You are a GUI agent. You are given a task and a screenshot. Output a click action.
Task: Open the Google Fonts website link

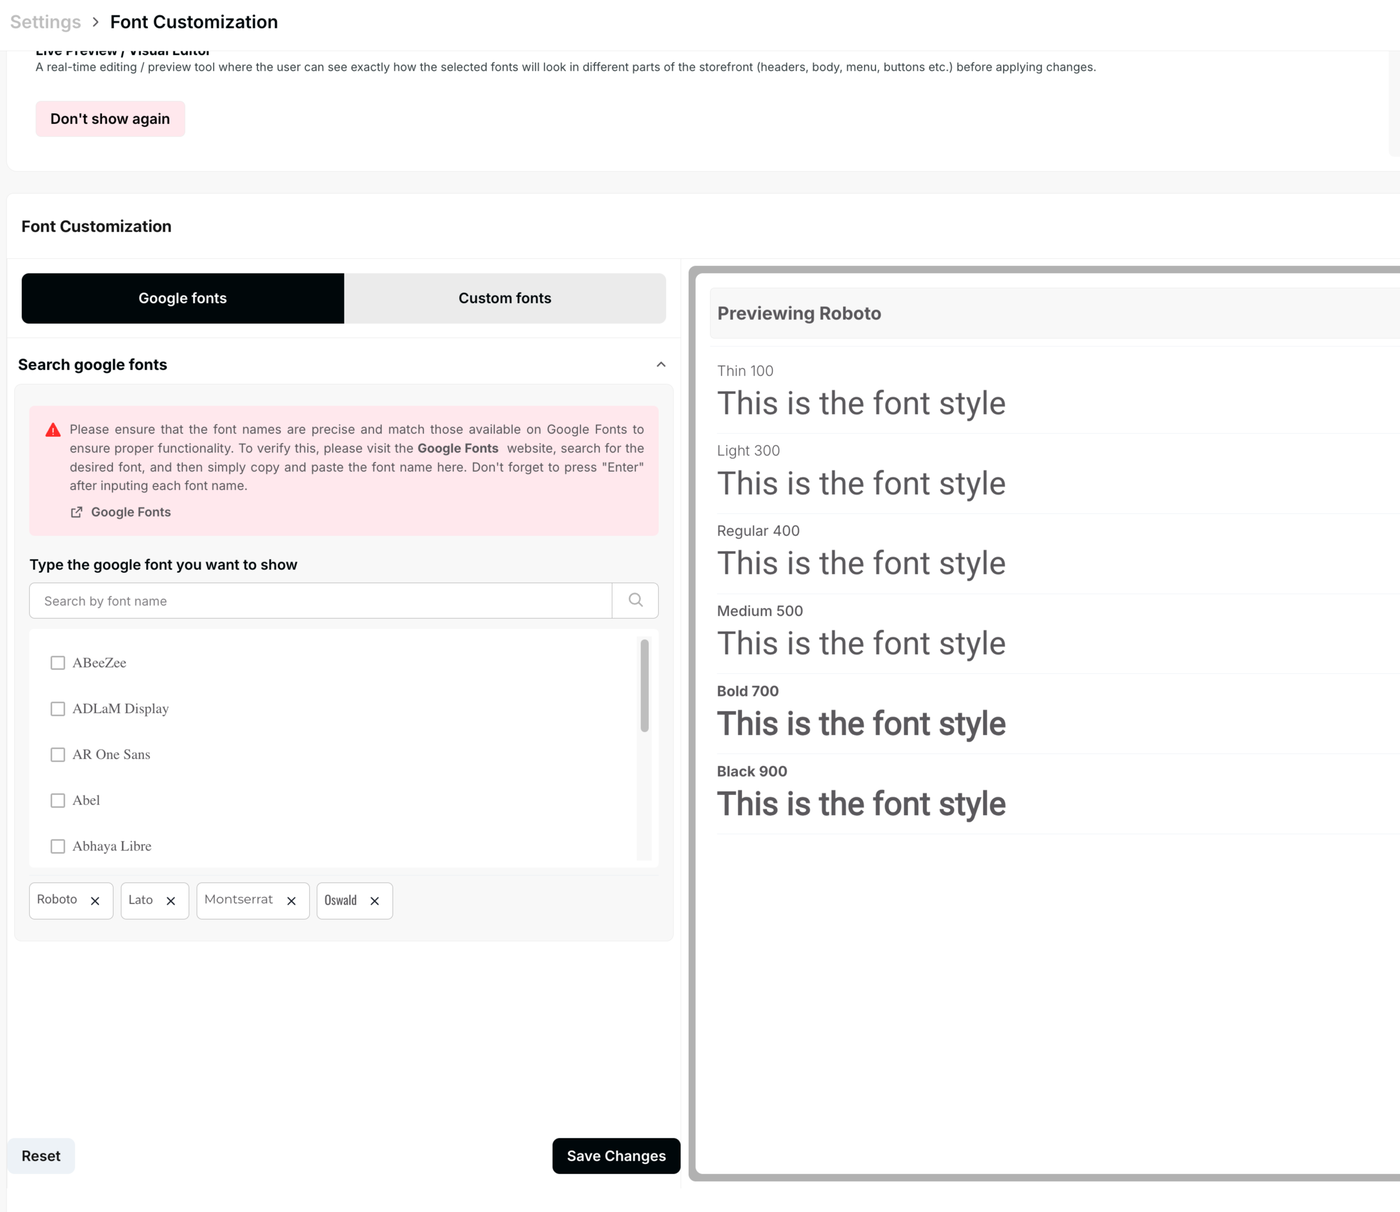(x=131, y=512)
